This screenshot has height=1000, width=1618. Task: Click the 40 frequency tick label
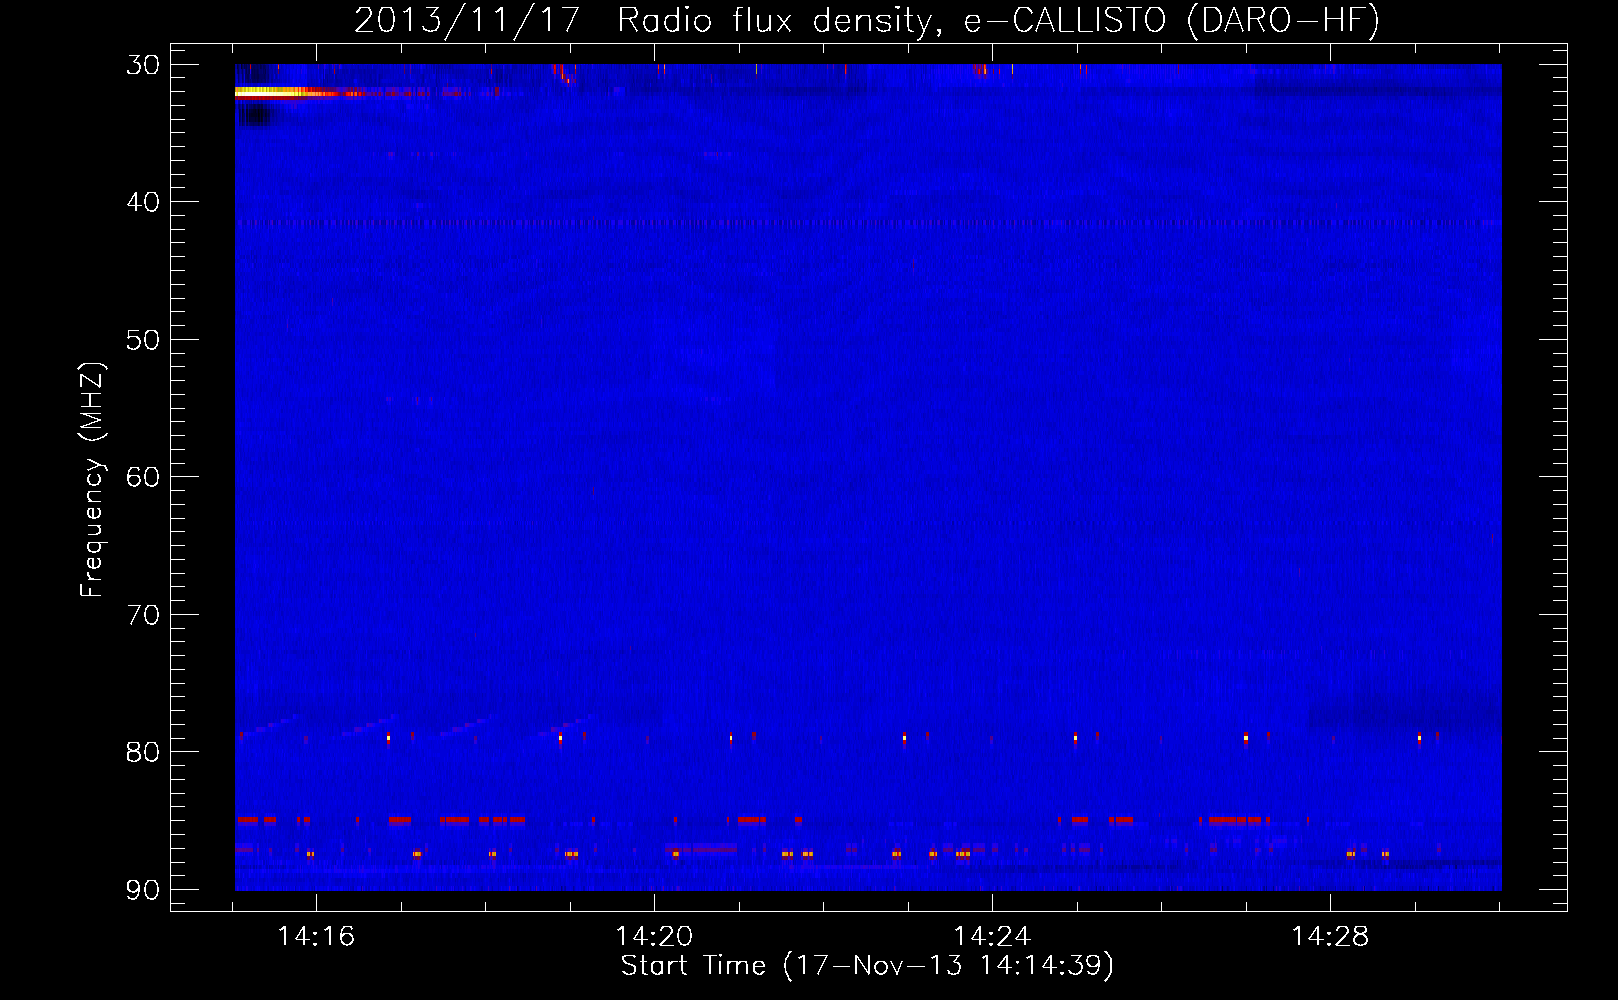coord(143,202)
